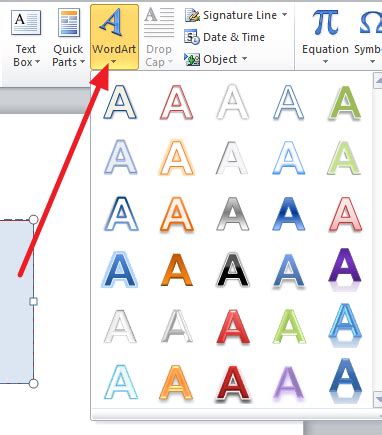Pick the orange glow outline WordArt, second row
Viewport: 382px width, 435px height.
(x=176, y=157)
